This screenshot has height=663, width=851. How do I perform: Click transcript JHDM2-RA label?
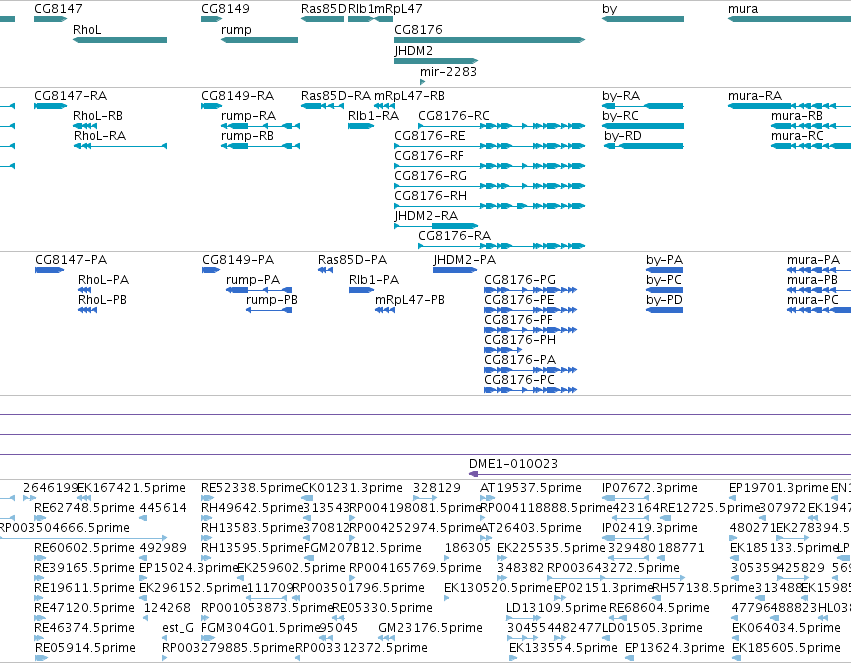(426, 216)
